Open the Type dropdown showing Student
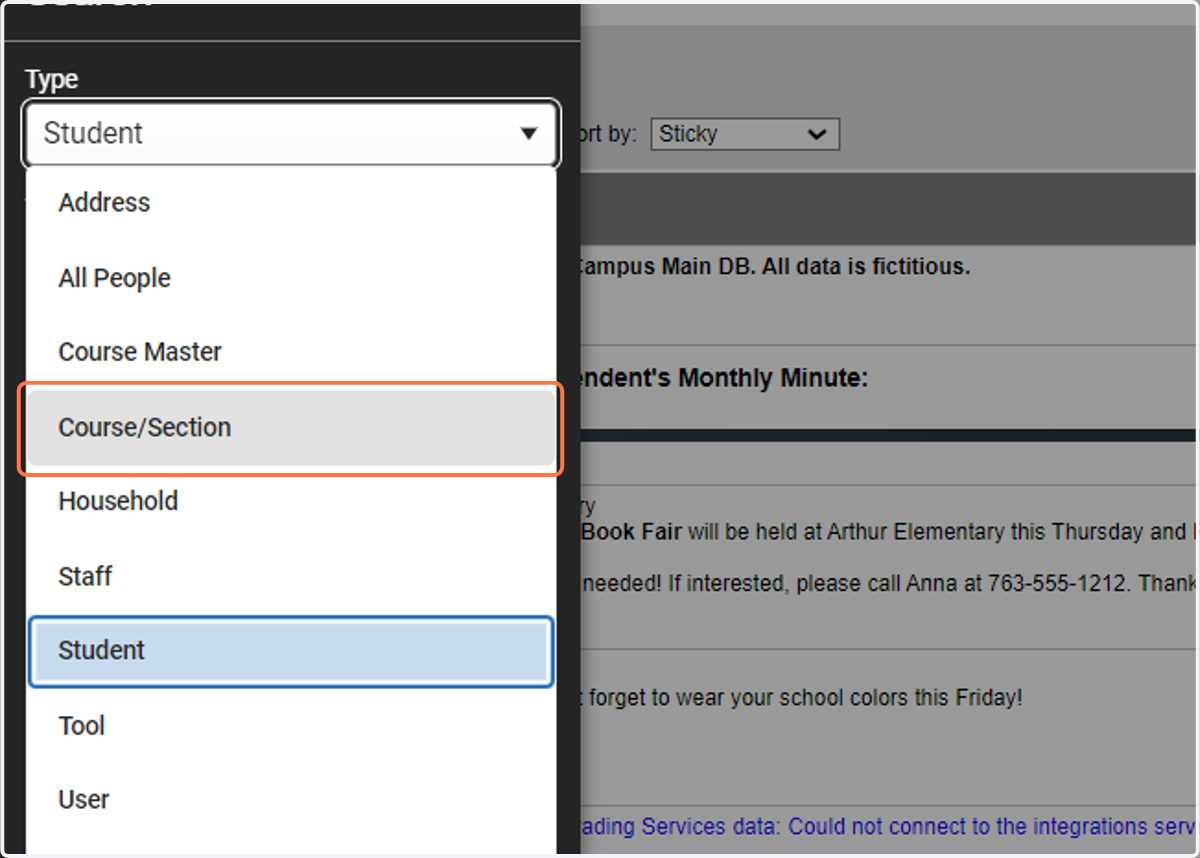The width and height of the screenshot is (1200, 858). 290,133
